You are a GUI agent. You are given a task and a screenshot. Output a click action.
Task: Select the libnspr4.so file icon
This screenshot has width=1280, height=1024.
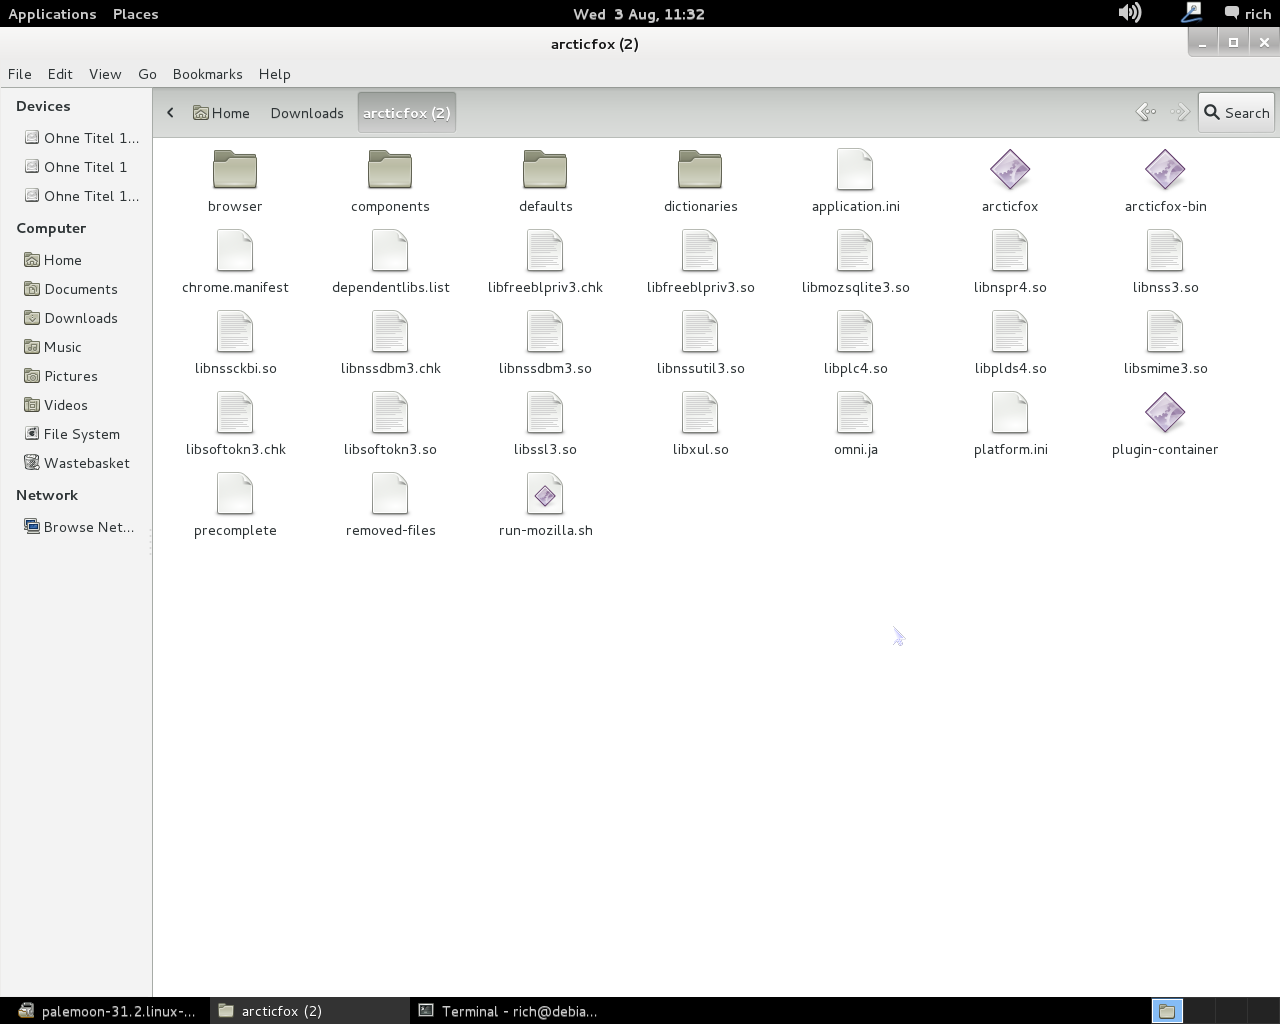pos(1010,251)
